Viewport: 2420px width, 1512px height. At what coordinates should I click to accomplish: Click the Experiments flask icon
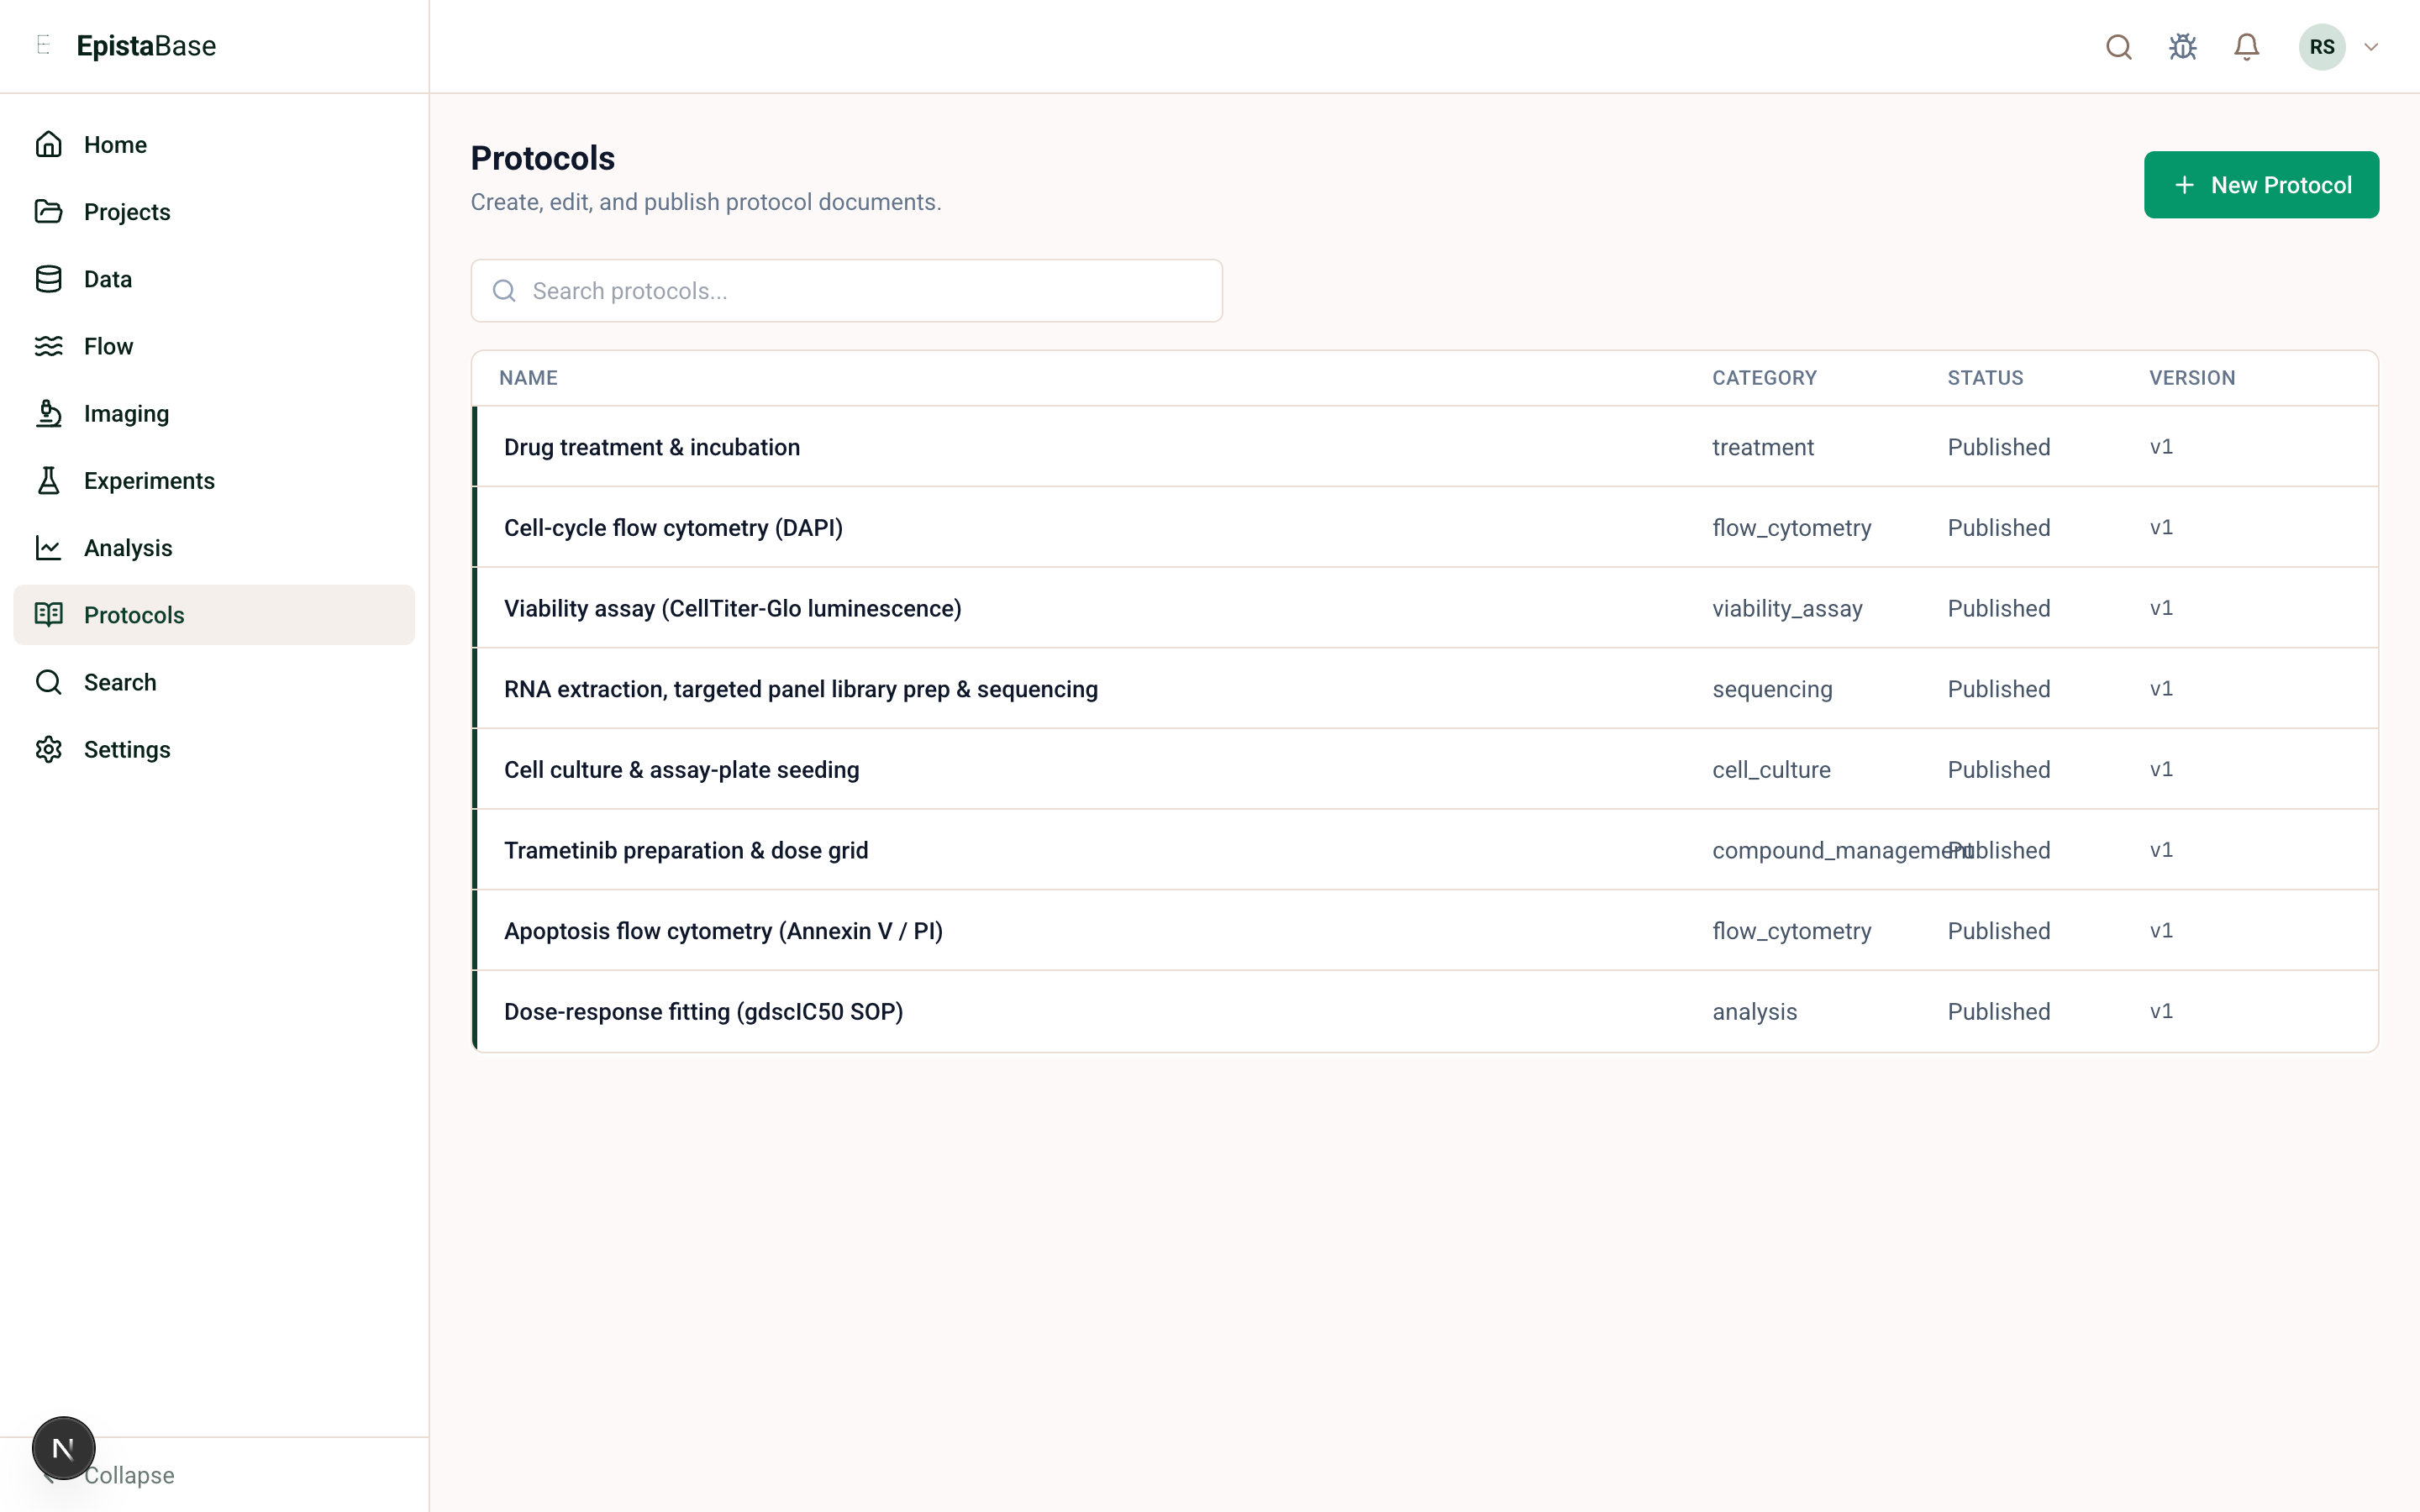point(48,480)
